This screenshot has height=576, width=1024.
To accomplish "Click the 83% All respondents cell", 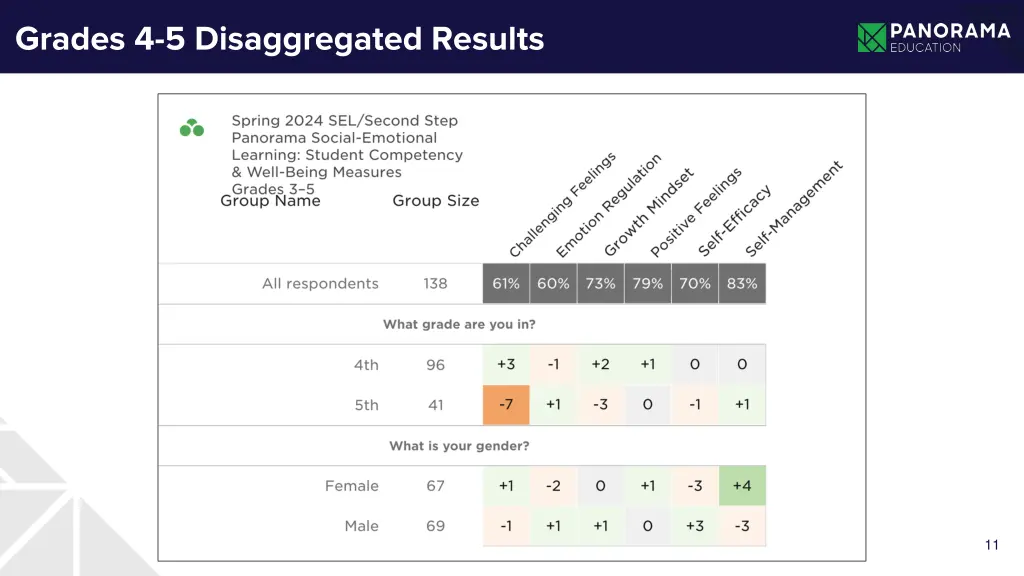I will (x=742, y=283).
